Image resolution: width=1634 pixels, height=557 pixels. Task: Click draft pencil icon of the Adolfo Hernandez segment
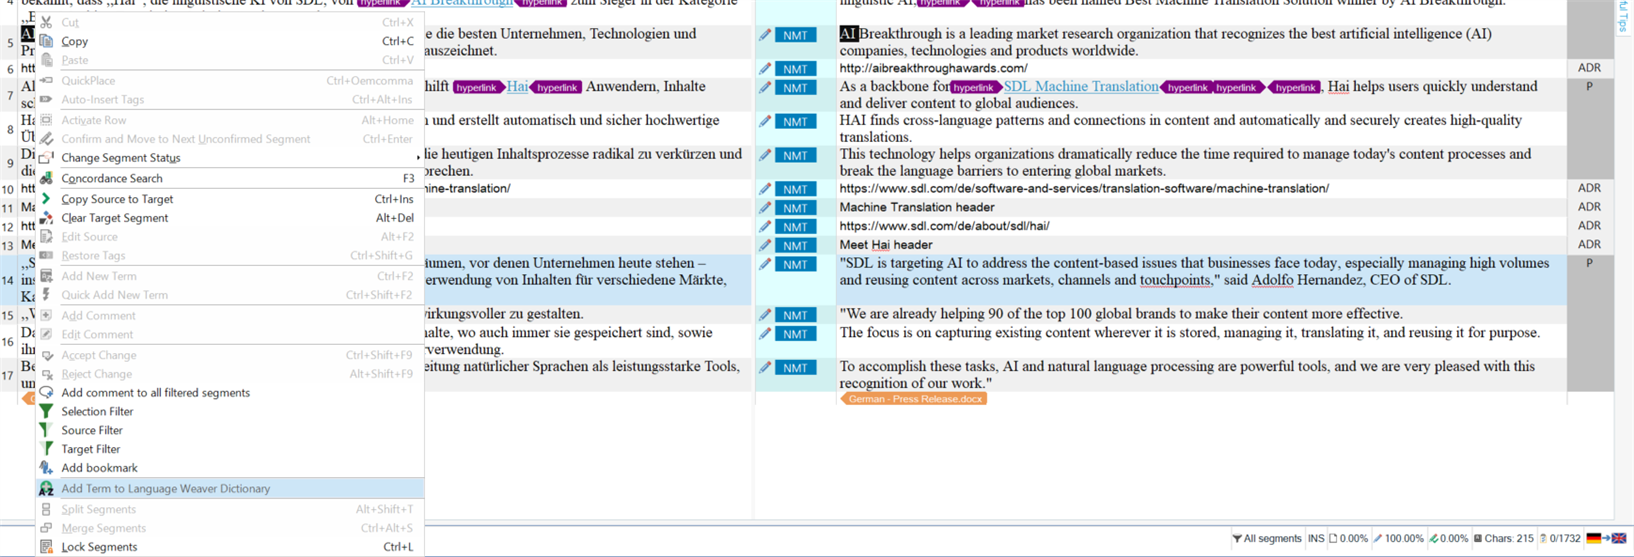pyautogui.click(x=765, y=265)
